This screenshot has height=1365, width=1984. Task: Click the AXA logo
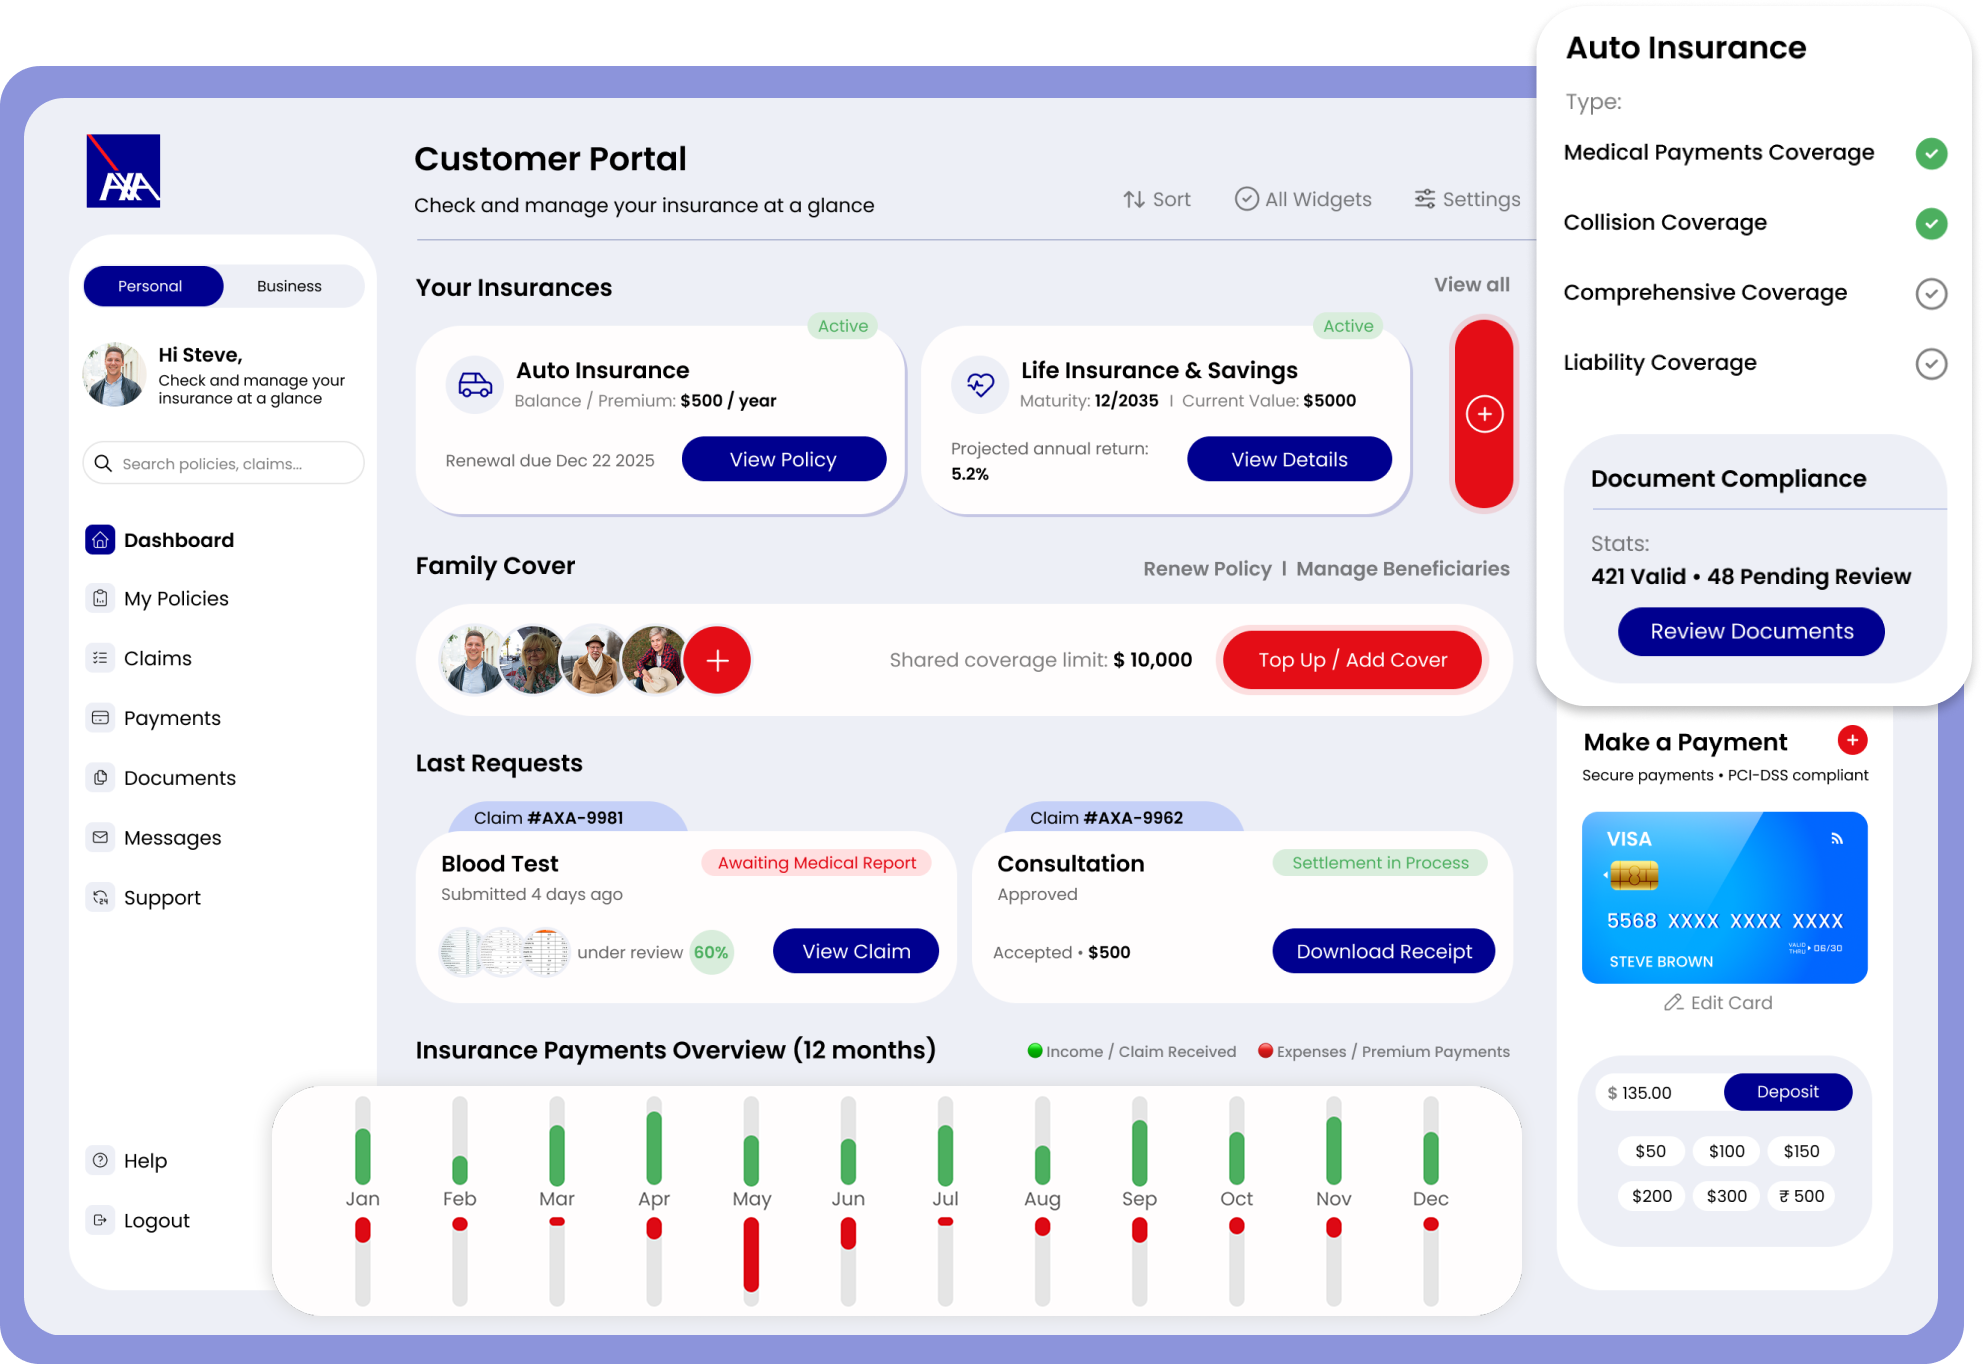pos(123,171)
